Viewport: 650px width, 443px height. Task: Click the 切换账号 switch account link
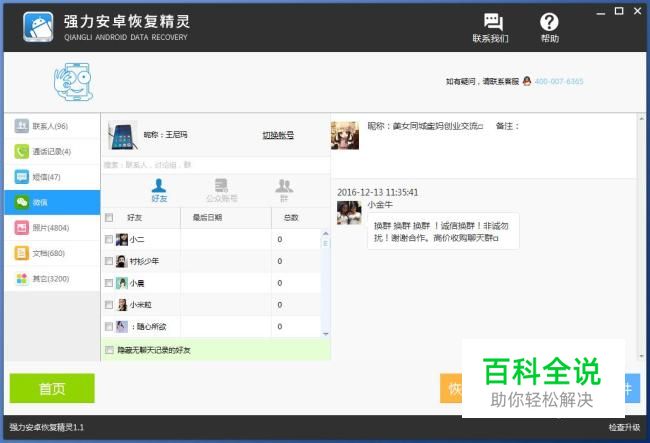[x=278, y=135]
